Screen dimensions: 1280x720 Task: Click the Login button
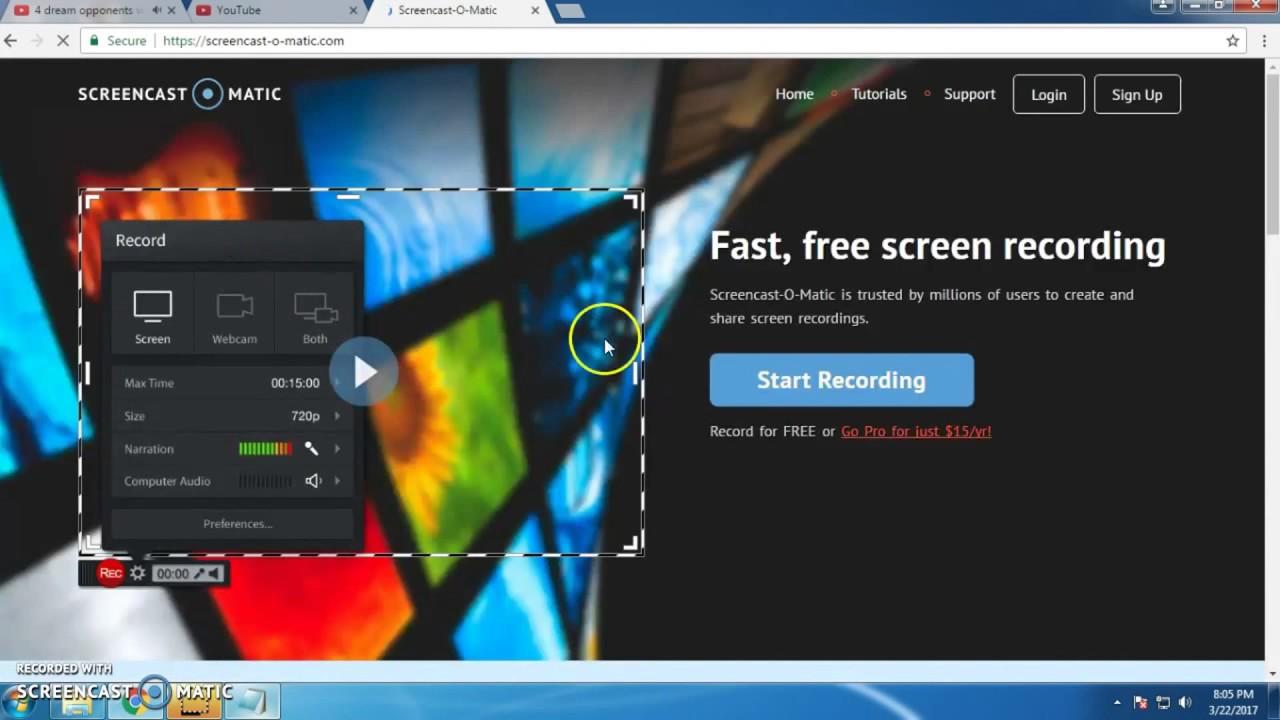[x=1048, y=94]
